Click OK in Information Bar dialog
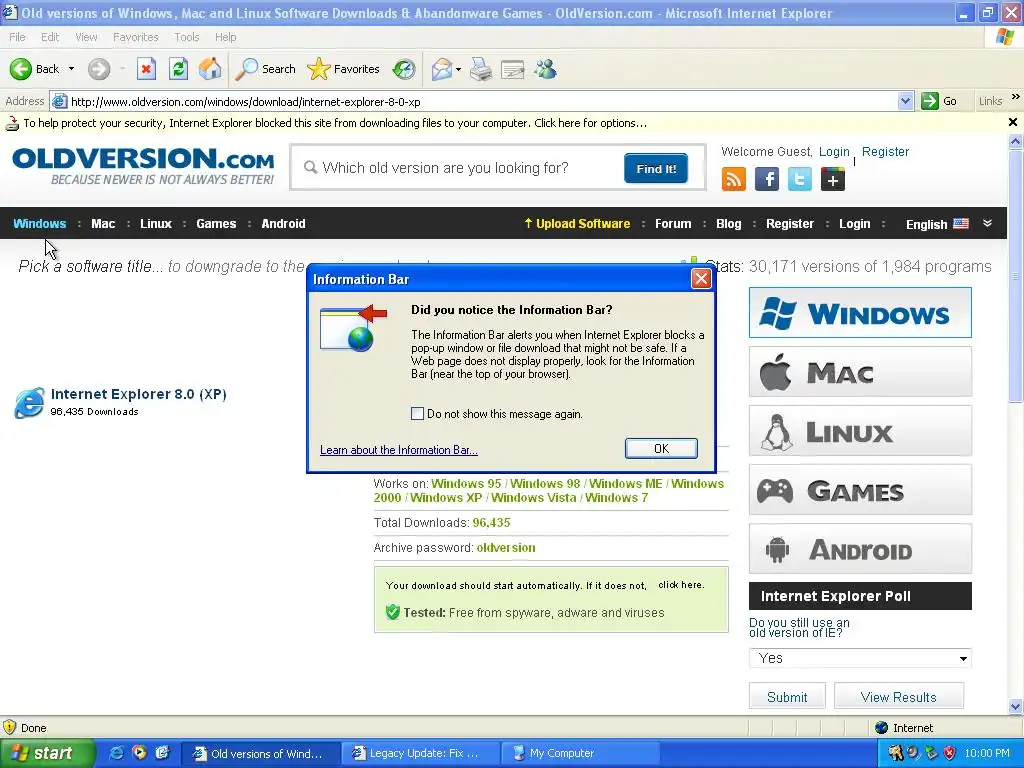1024x768 pixels. 661,449
